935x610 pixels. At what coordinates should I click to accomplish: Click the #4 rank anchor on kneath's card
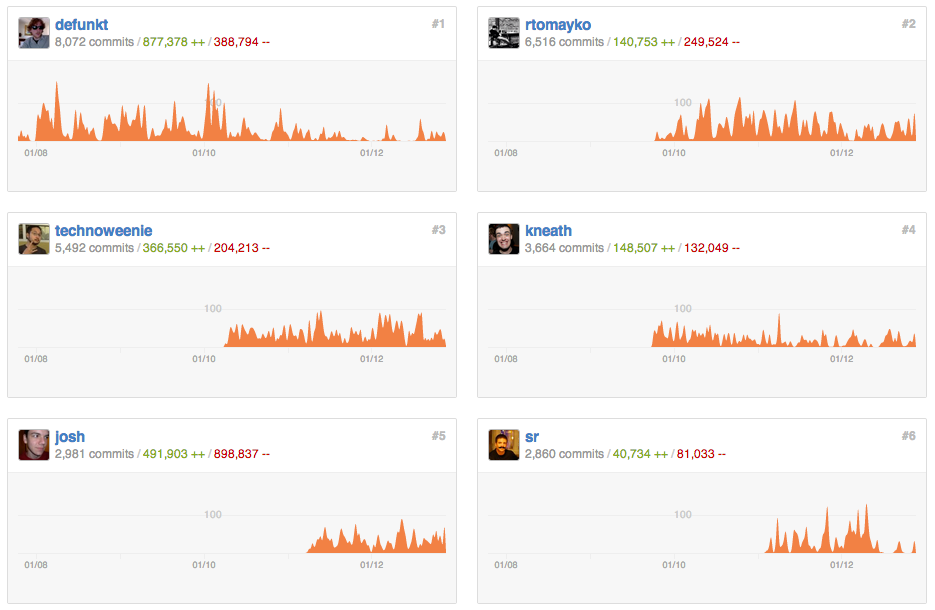tap(908, 230)
